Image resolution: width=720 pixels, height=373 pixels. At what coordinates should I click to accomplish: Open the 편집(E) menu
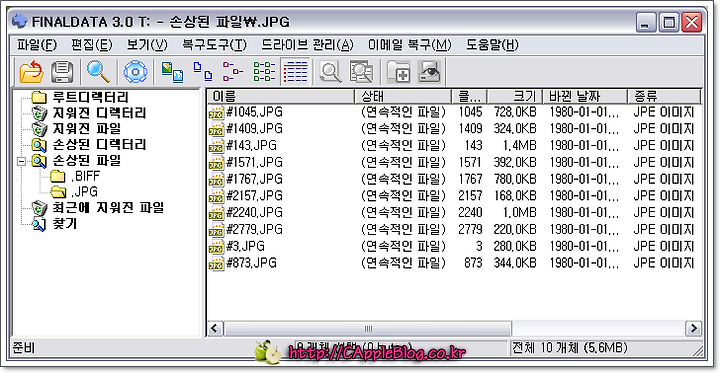(x=91, y=45)
